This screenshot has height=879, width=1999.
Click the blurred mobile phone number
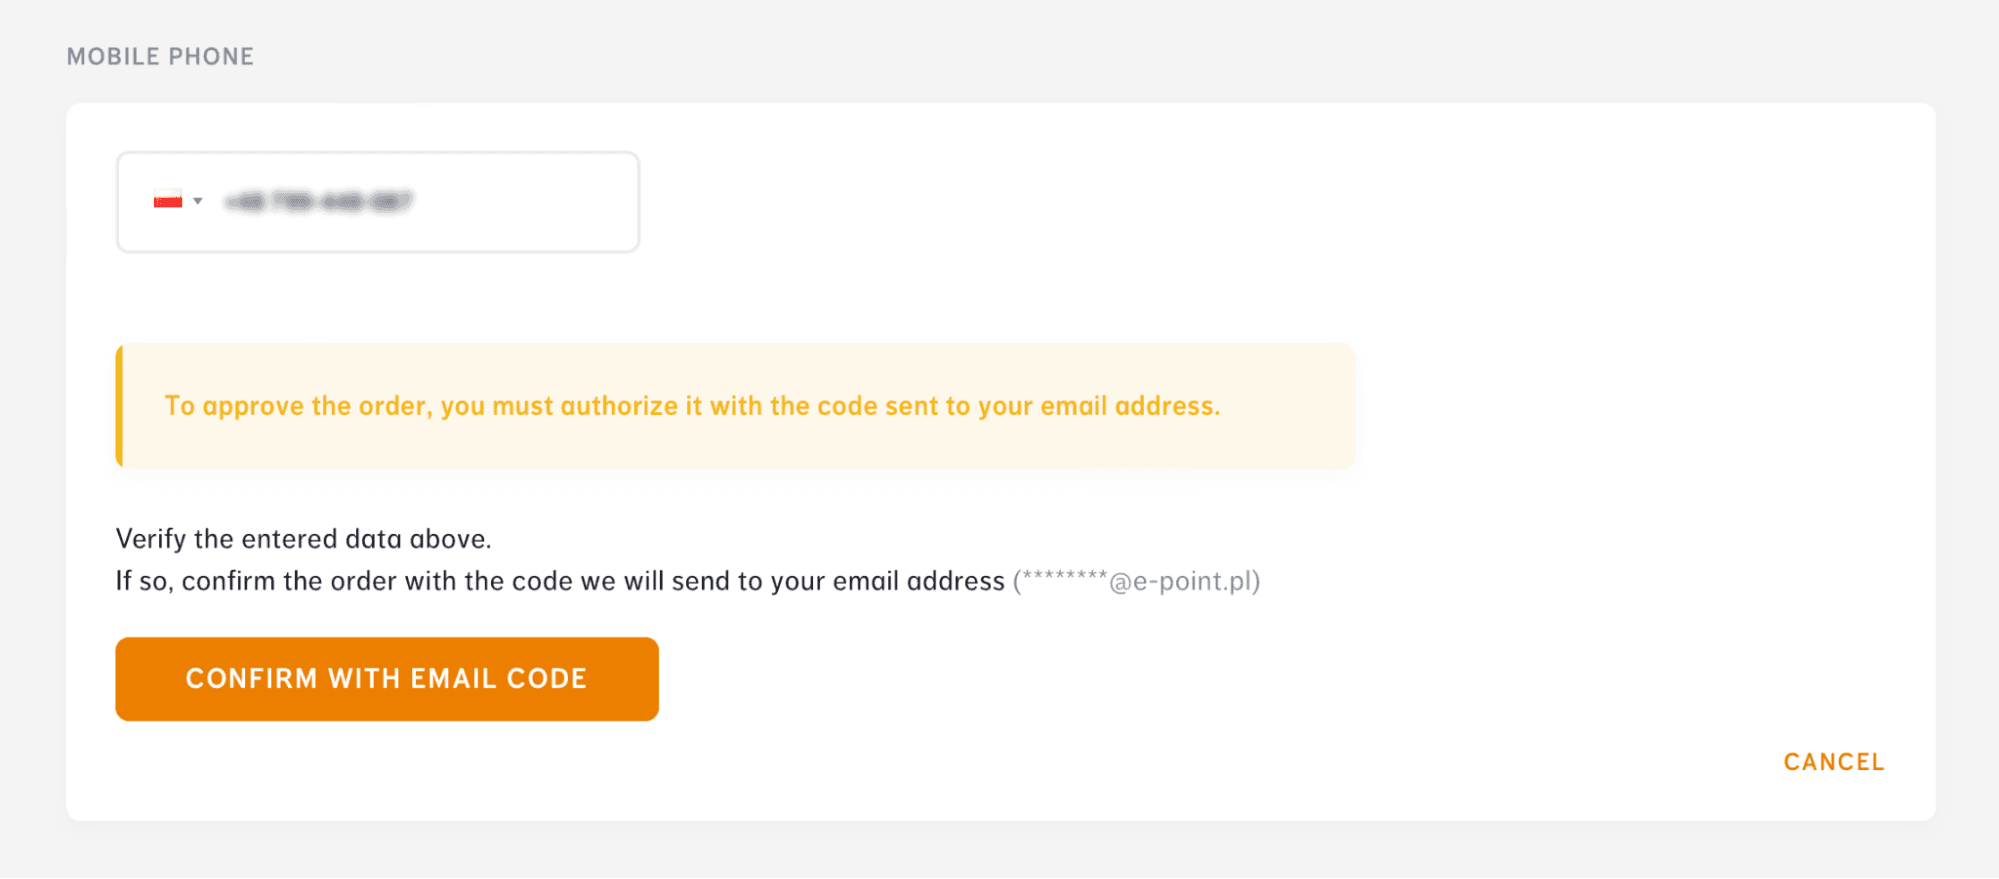[319, 202]
